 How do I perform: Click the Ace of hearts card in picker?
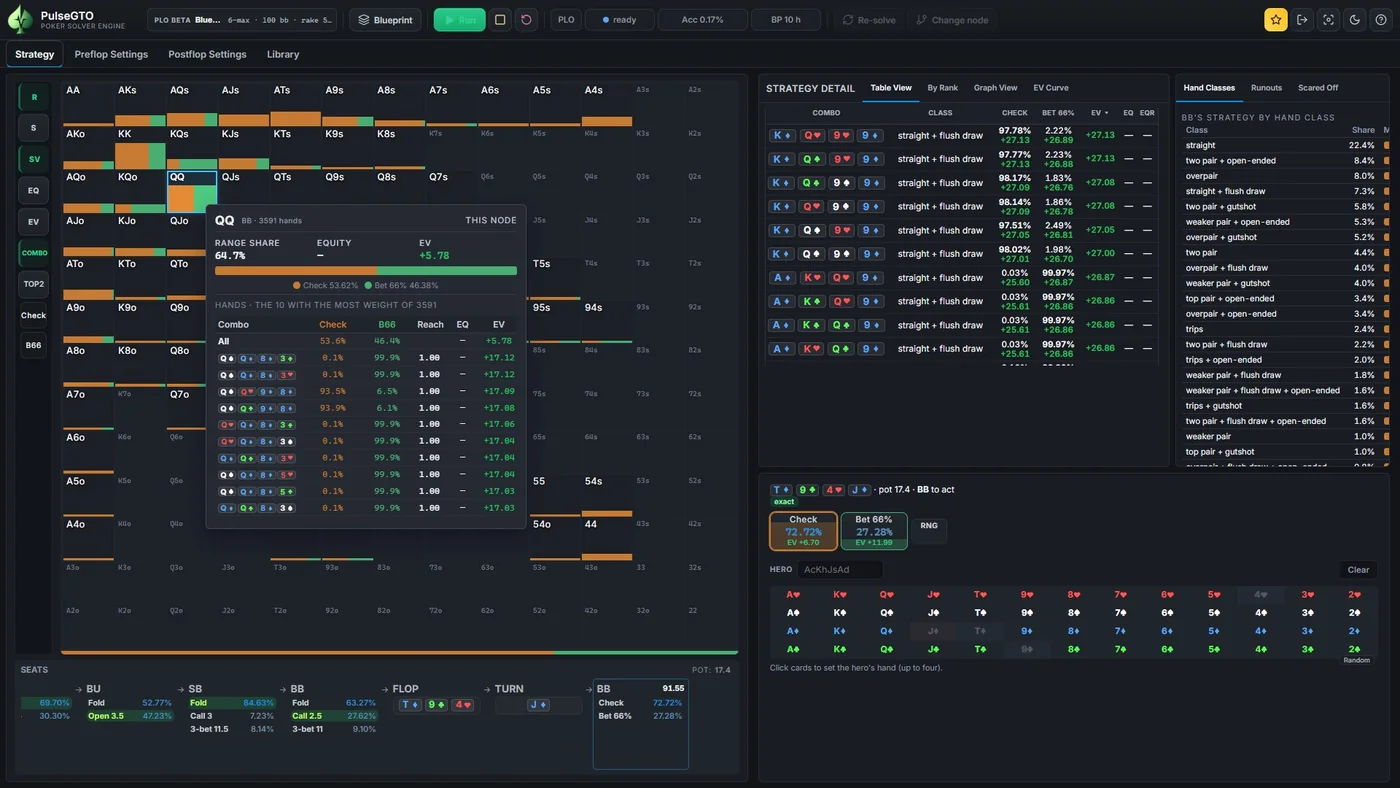point(793,595)
